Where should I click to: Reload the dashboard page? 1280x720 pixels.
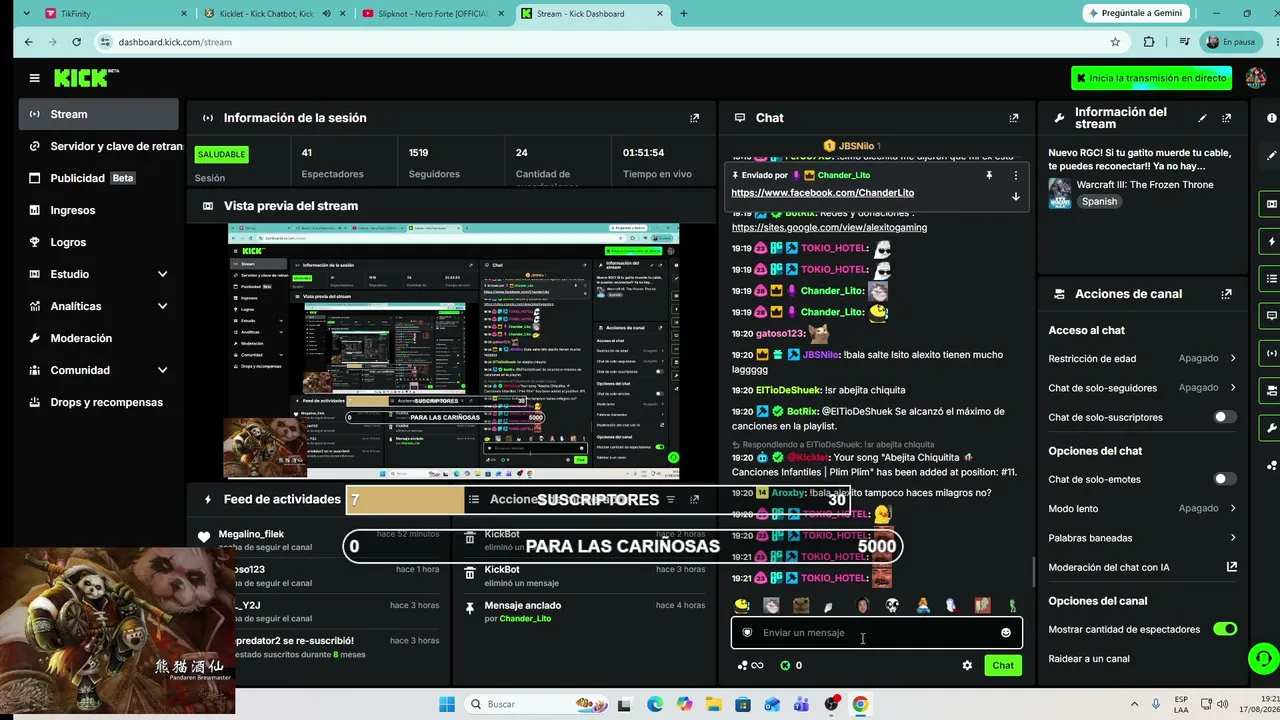pos(77,42)
